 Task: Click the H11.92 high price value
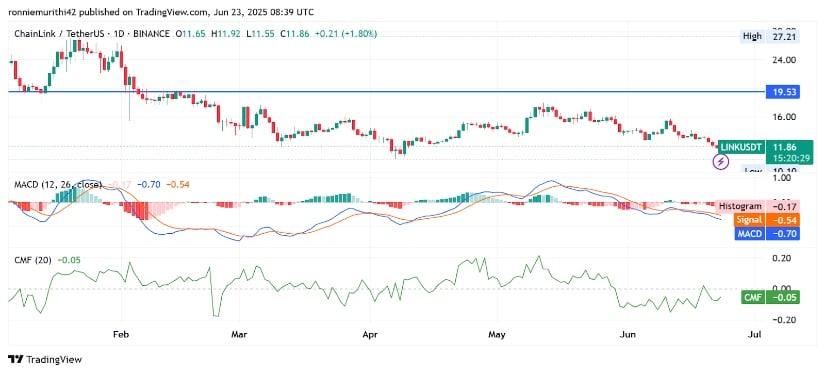[227, 34]
